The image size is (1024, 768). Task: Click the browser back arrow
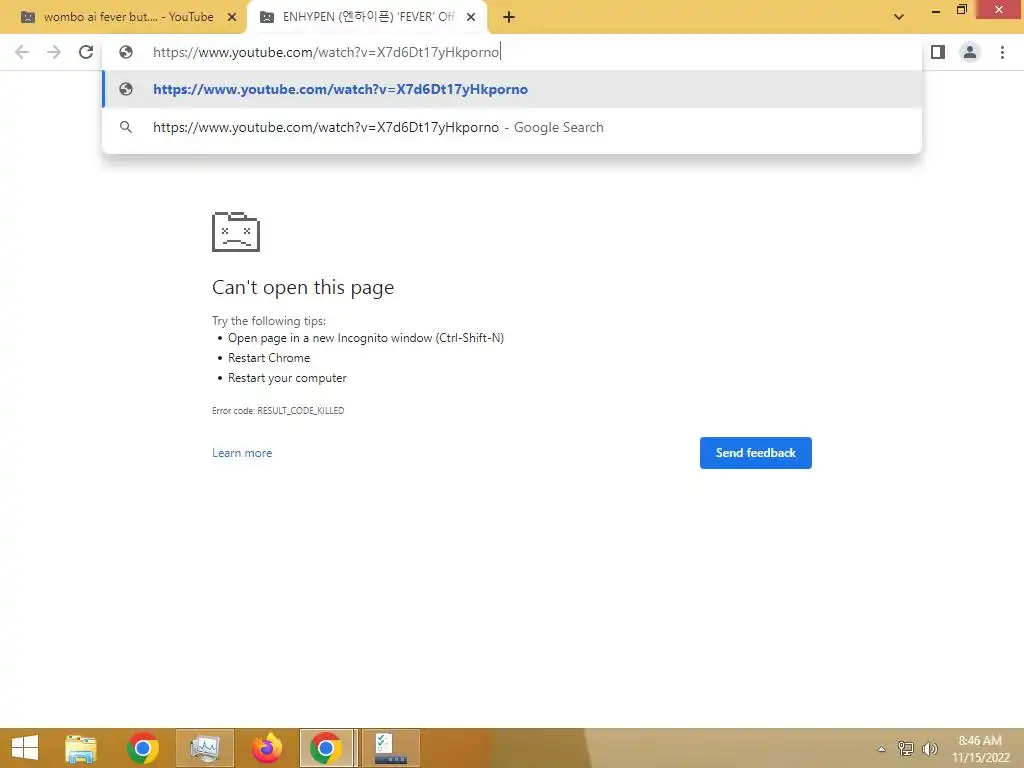click(x=22, y=52)
